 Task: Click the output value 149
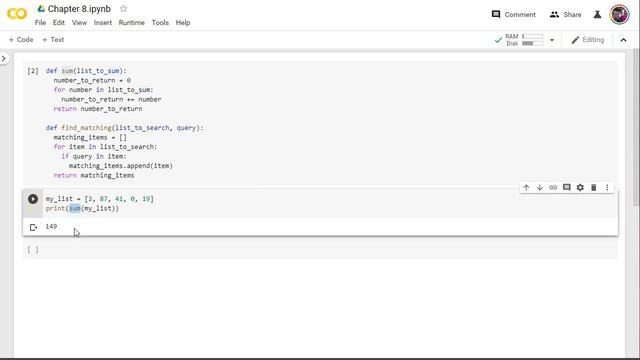(51, 227)
